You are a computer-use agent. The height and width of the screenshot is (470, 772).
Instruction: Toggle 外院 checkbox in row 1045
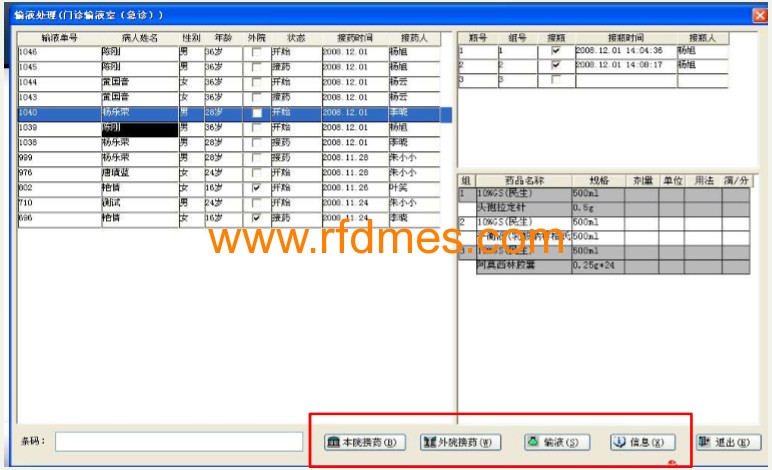[257, 67]
